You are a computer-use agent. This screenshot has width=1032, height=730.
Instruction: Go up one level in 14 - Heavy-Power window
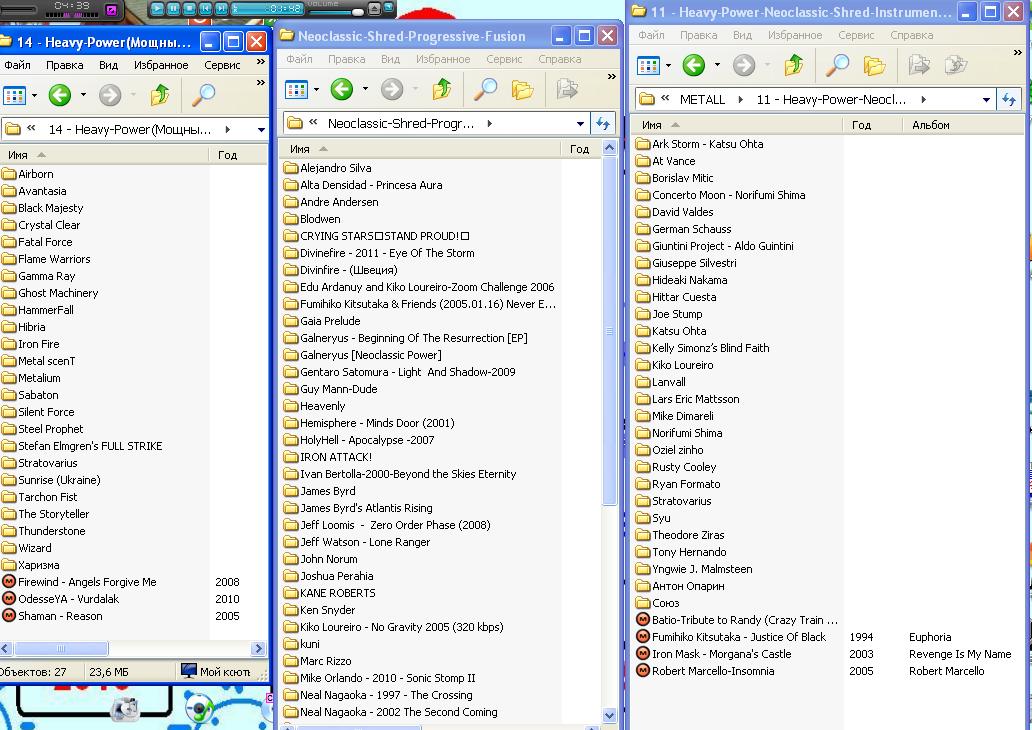[x=159, y=95]
